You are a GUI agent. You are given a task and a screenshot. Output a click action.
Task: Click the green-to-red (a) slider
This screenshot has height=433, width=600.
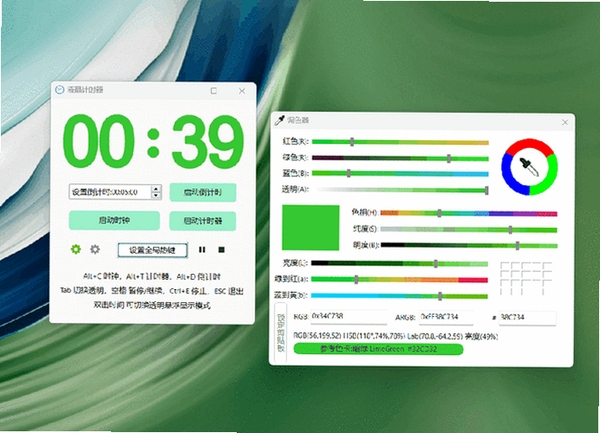(x=399, y=280)
